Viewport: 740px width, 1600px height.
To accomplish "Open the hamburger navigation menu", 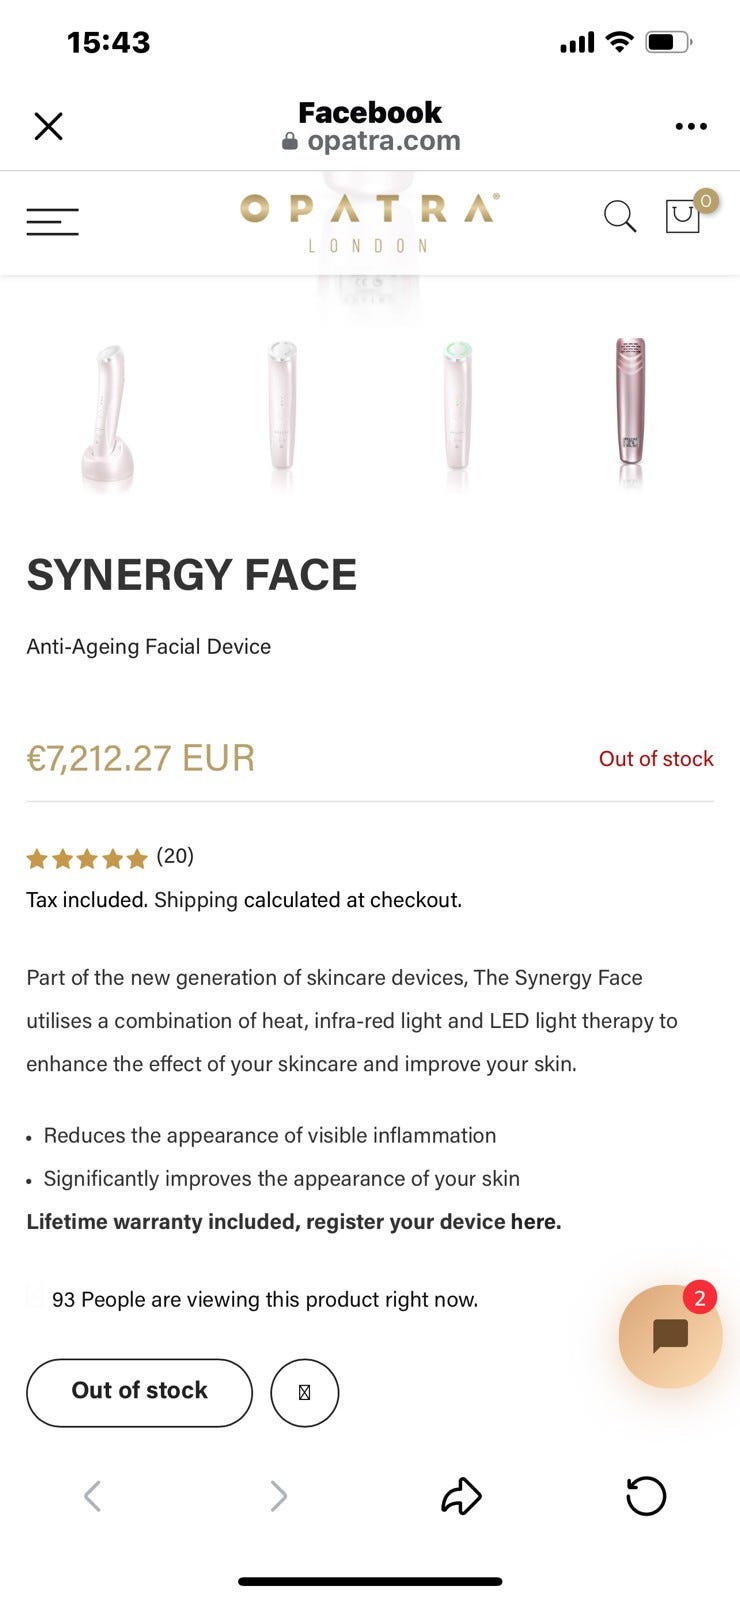I will click(52, 221).
